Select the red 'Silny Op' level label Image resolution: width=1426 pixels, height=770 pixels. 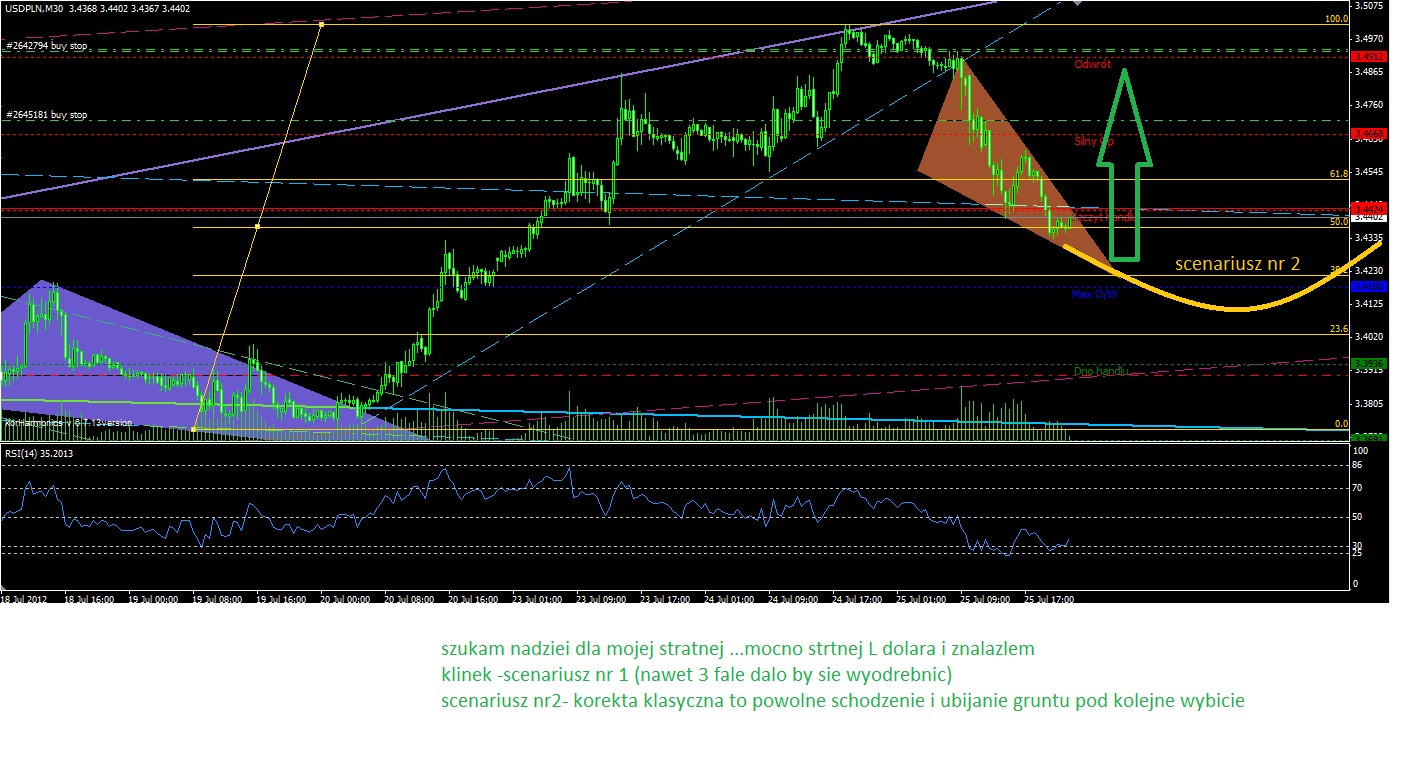tap(1094, 142)
